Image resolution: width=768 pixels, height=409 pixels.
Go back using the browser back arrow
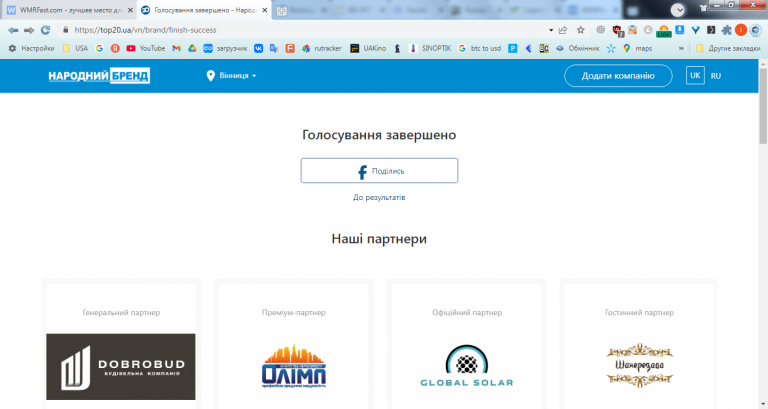point(13,30)
